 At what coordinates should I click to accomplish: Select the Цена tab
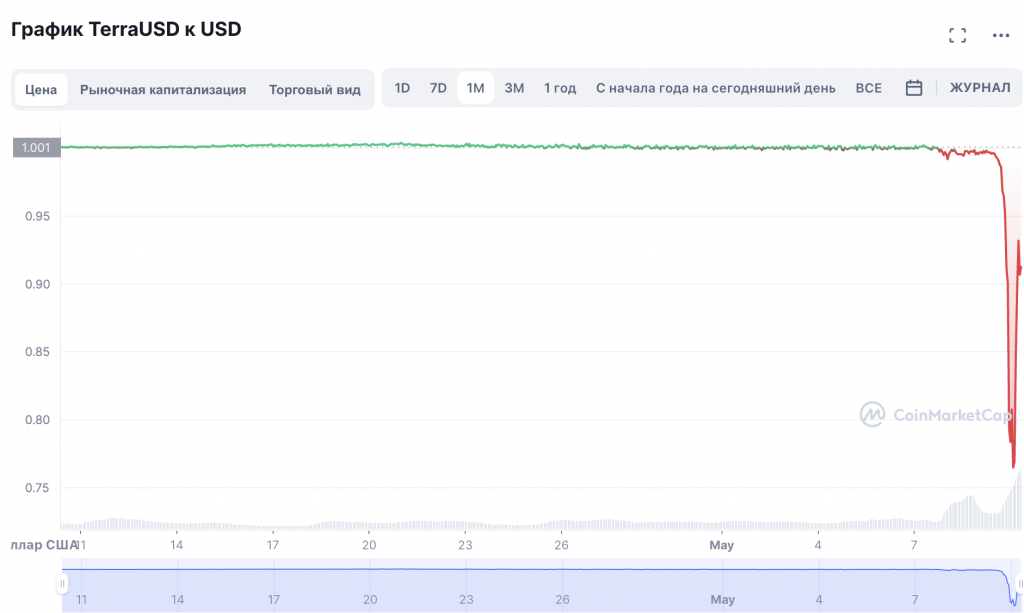tap(41, 89)
